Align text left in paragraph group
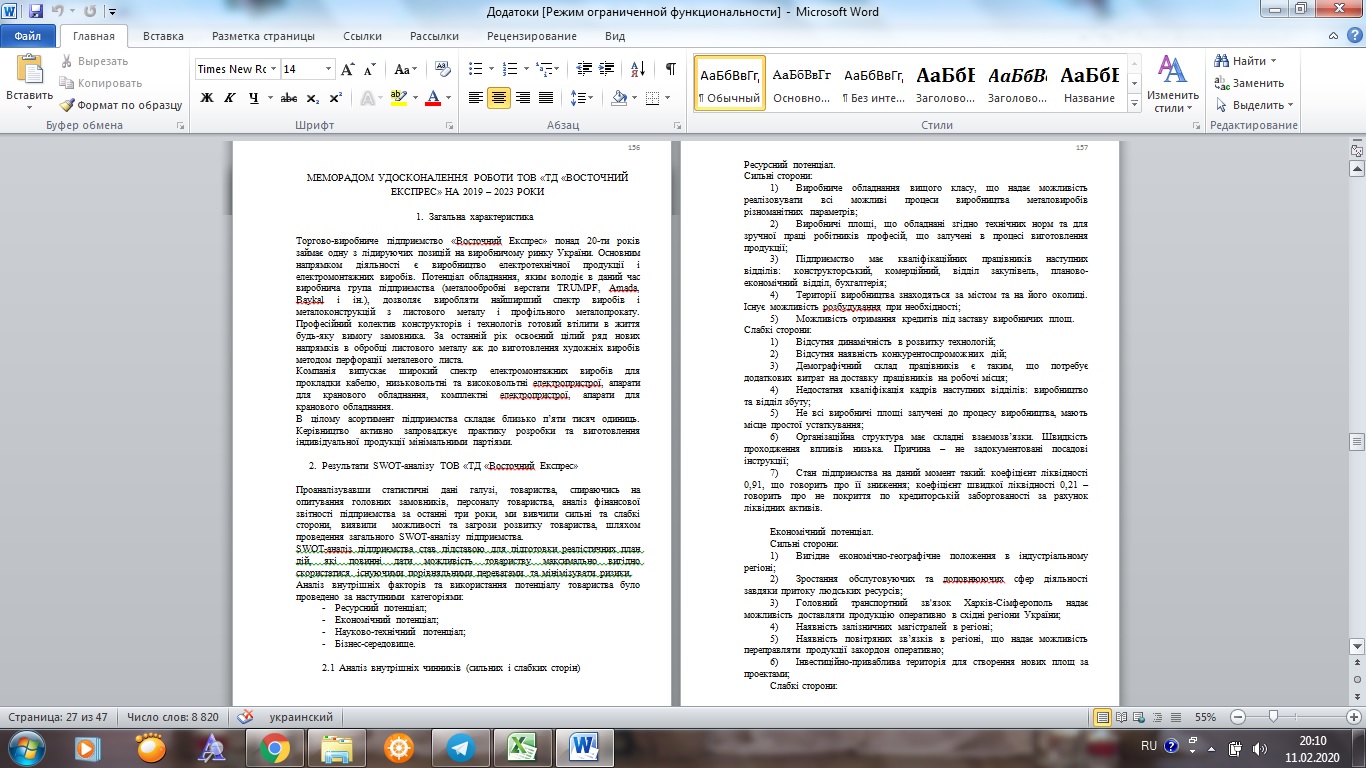Image resolution: width=1366 pixels, height=768 pixels. (x=476, y=98)
